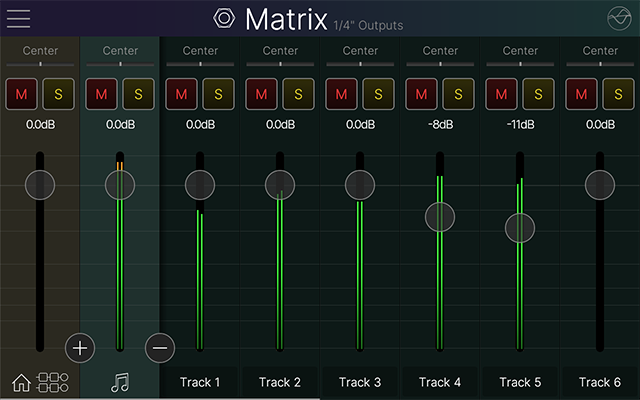Click the Track 6 fader knob
This screenshot has width=640, height=400.
coord(600,185)
